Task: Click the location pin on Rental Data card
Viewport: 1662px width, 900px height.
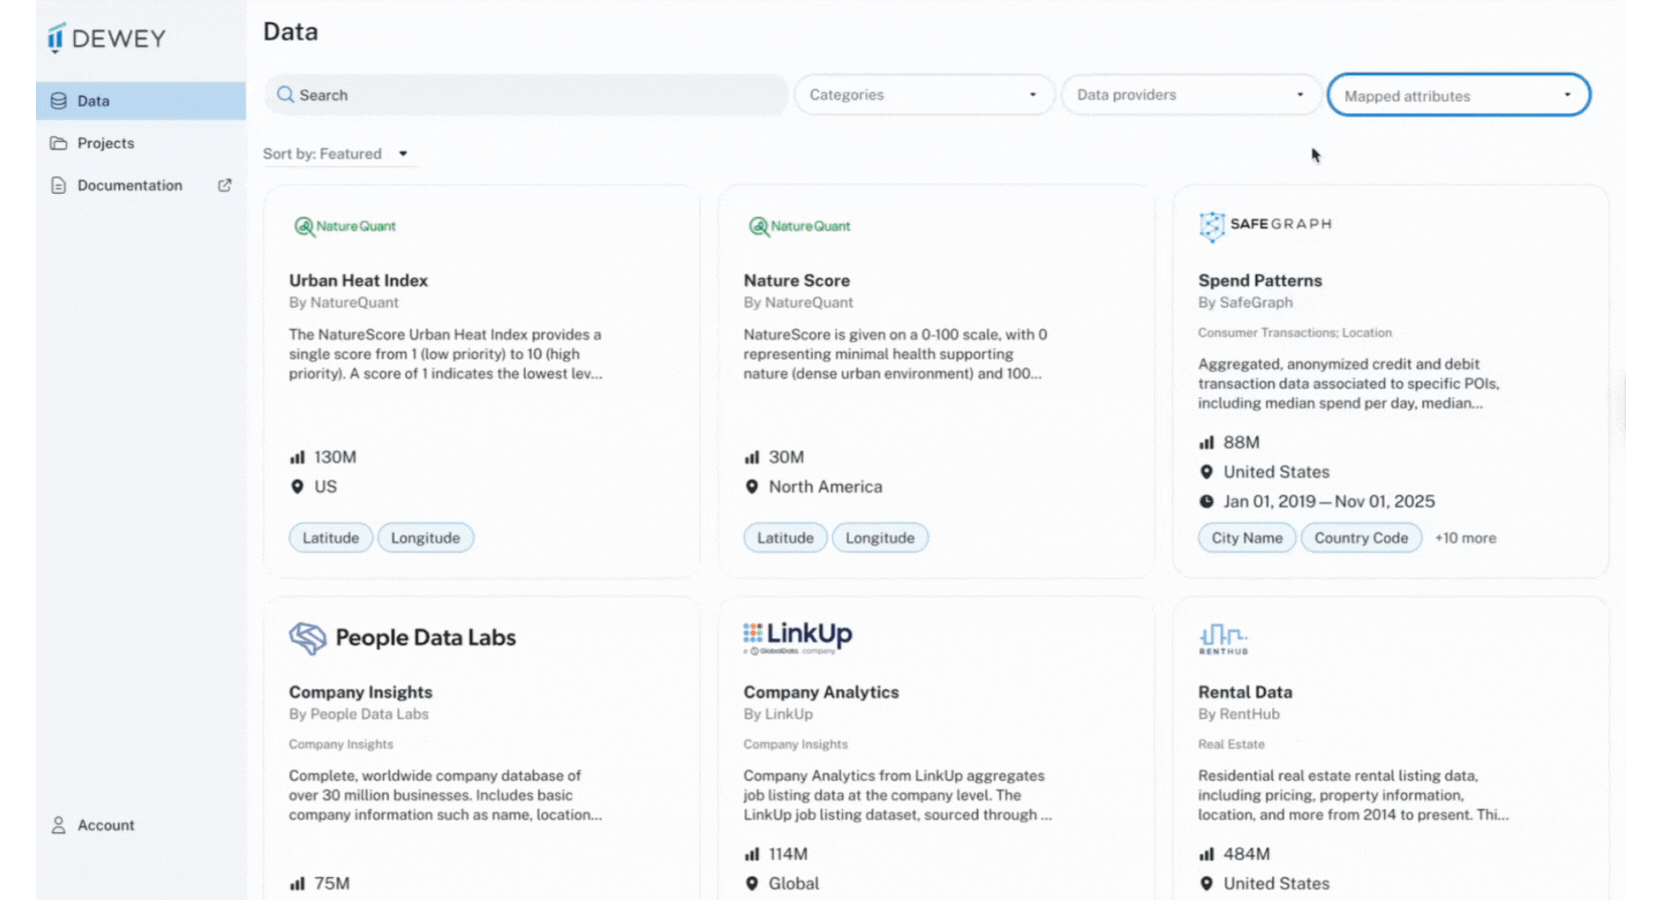Action: click(x=1207, y=884)
